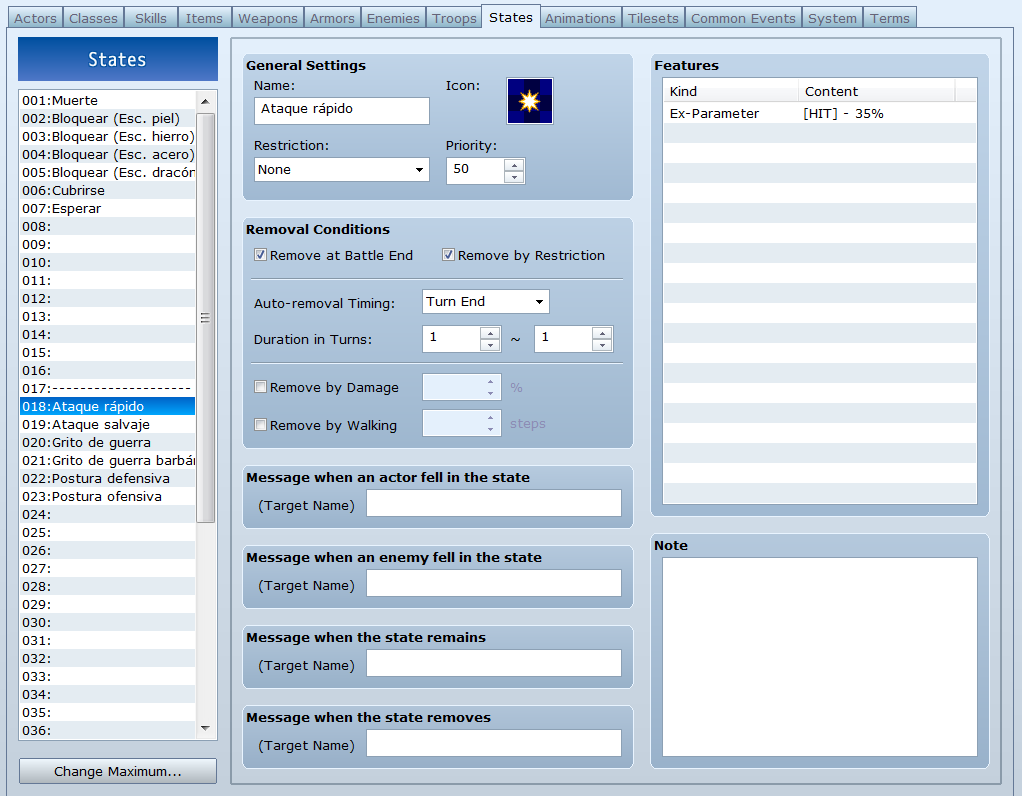Open the Troops tab
This screenshot has width=1022, height=796.
pos(454,18)
